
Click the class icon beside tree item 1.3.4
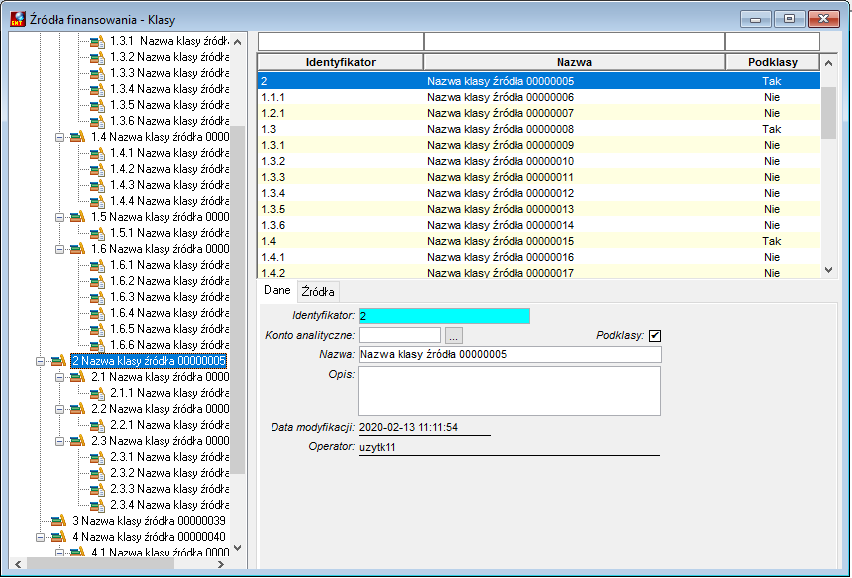(x=97, y=90)
